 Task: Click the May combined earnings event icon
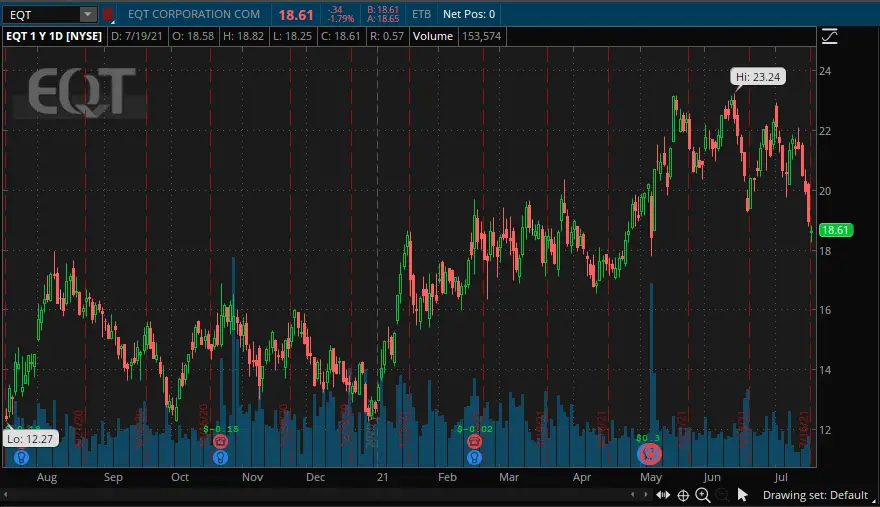(x=649, y=453)
